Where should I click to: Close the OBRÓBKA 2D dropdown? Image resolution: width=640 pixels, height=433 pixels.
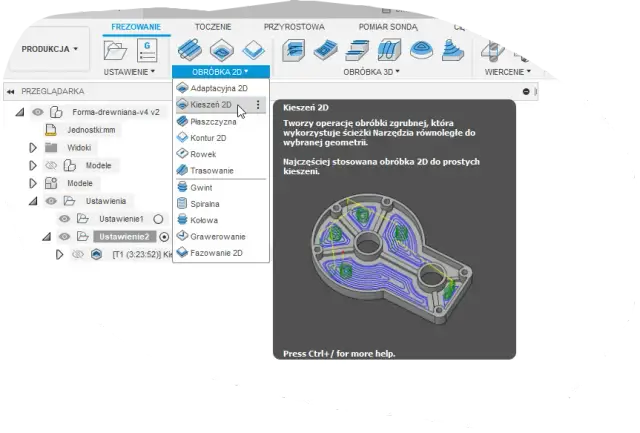coord(220,72)
